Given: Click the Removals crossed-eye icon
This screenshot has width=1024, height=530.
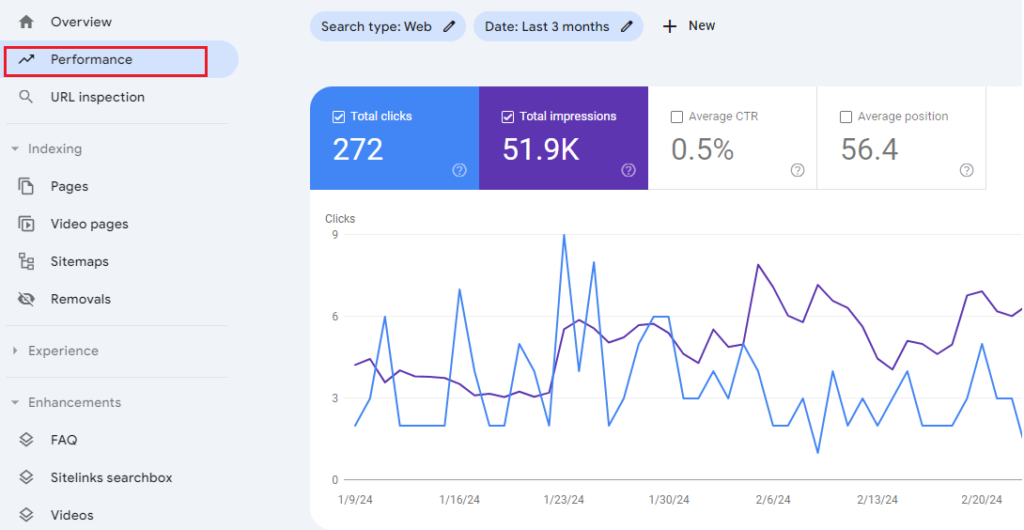Looking at the screenshot, I should click(x=26, y=300).
